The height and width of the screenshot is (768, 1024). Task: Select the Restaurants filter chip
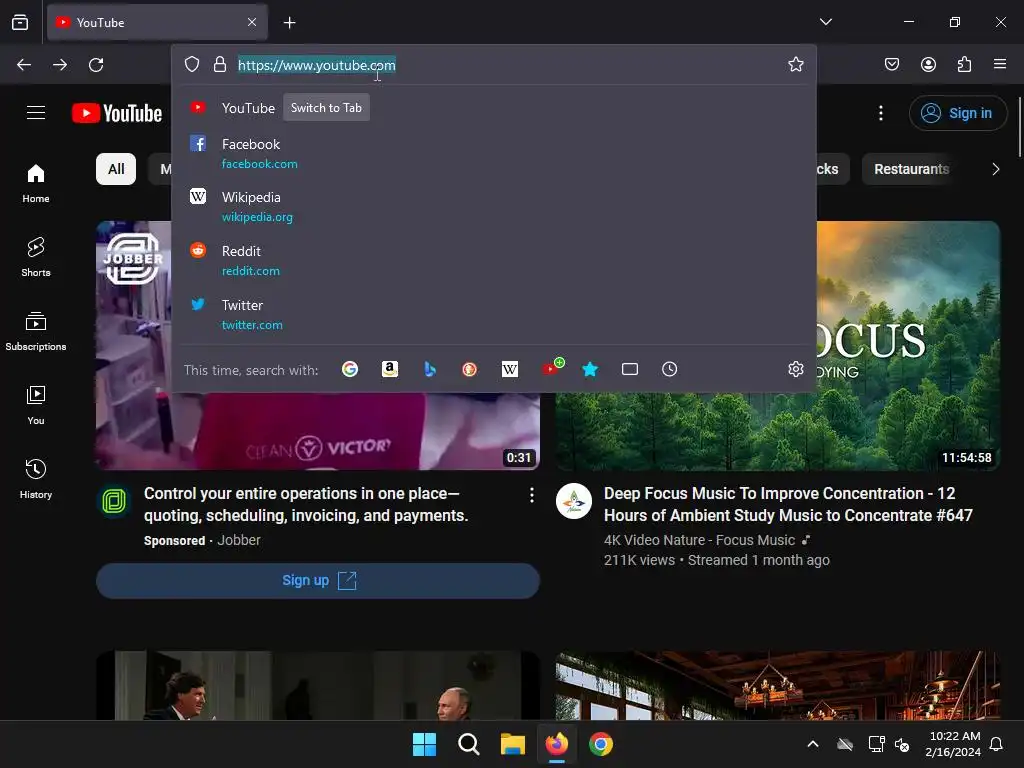tap(911, 169)
